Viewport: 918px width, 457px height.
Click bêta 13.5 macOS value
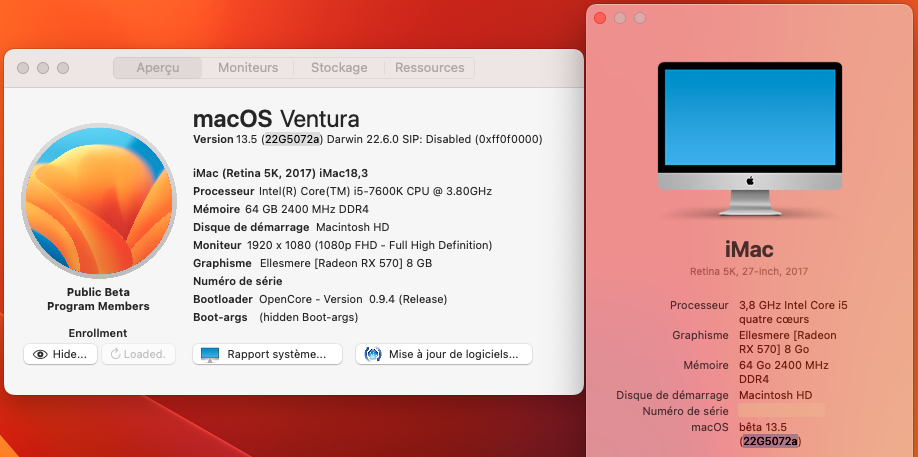tap(763, 427)
